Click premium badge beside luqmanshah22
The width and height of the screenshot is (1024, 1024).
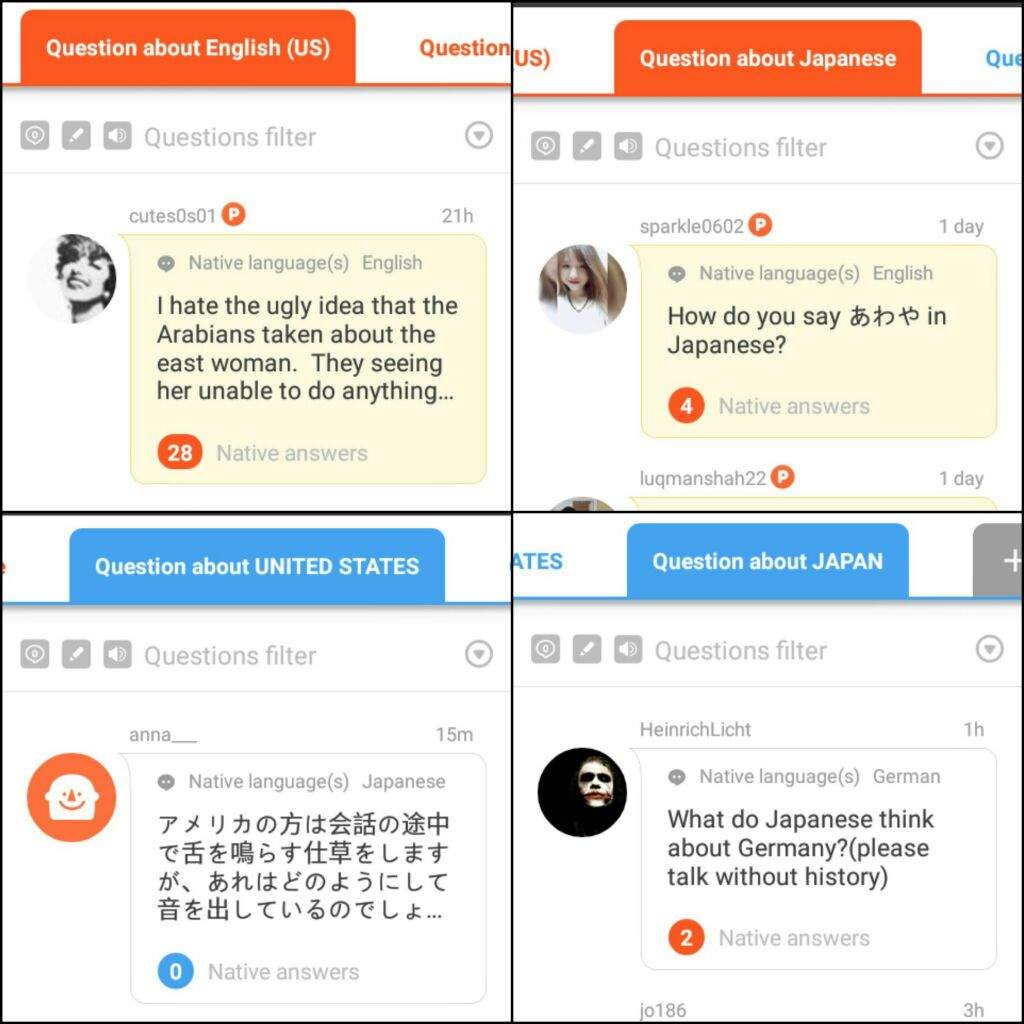pos(782,477)
